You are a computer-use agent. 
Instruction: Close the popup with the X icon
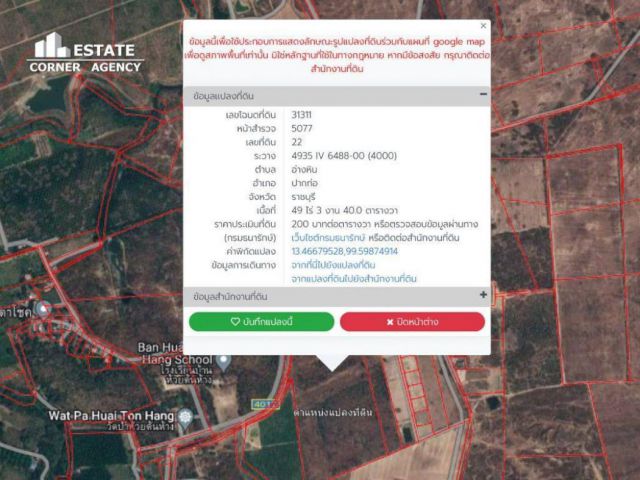484,26
